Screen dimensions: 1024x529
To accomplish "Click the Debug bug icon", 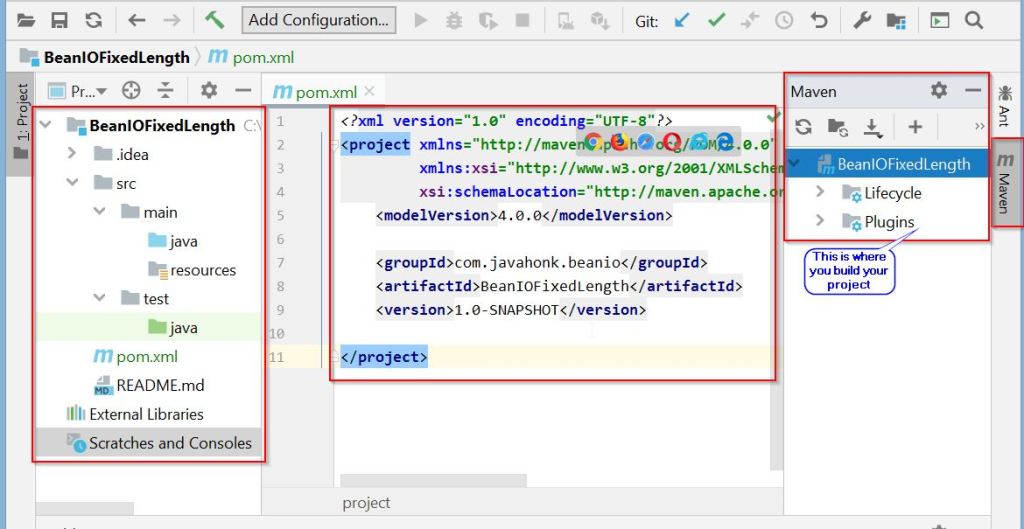I will 454,20.
